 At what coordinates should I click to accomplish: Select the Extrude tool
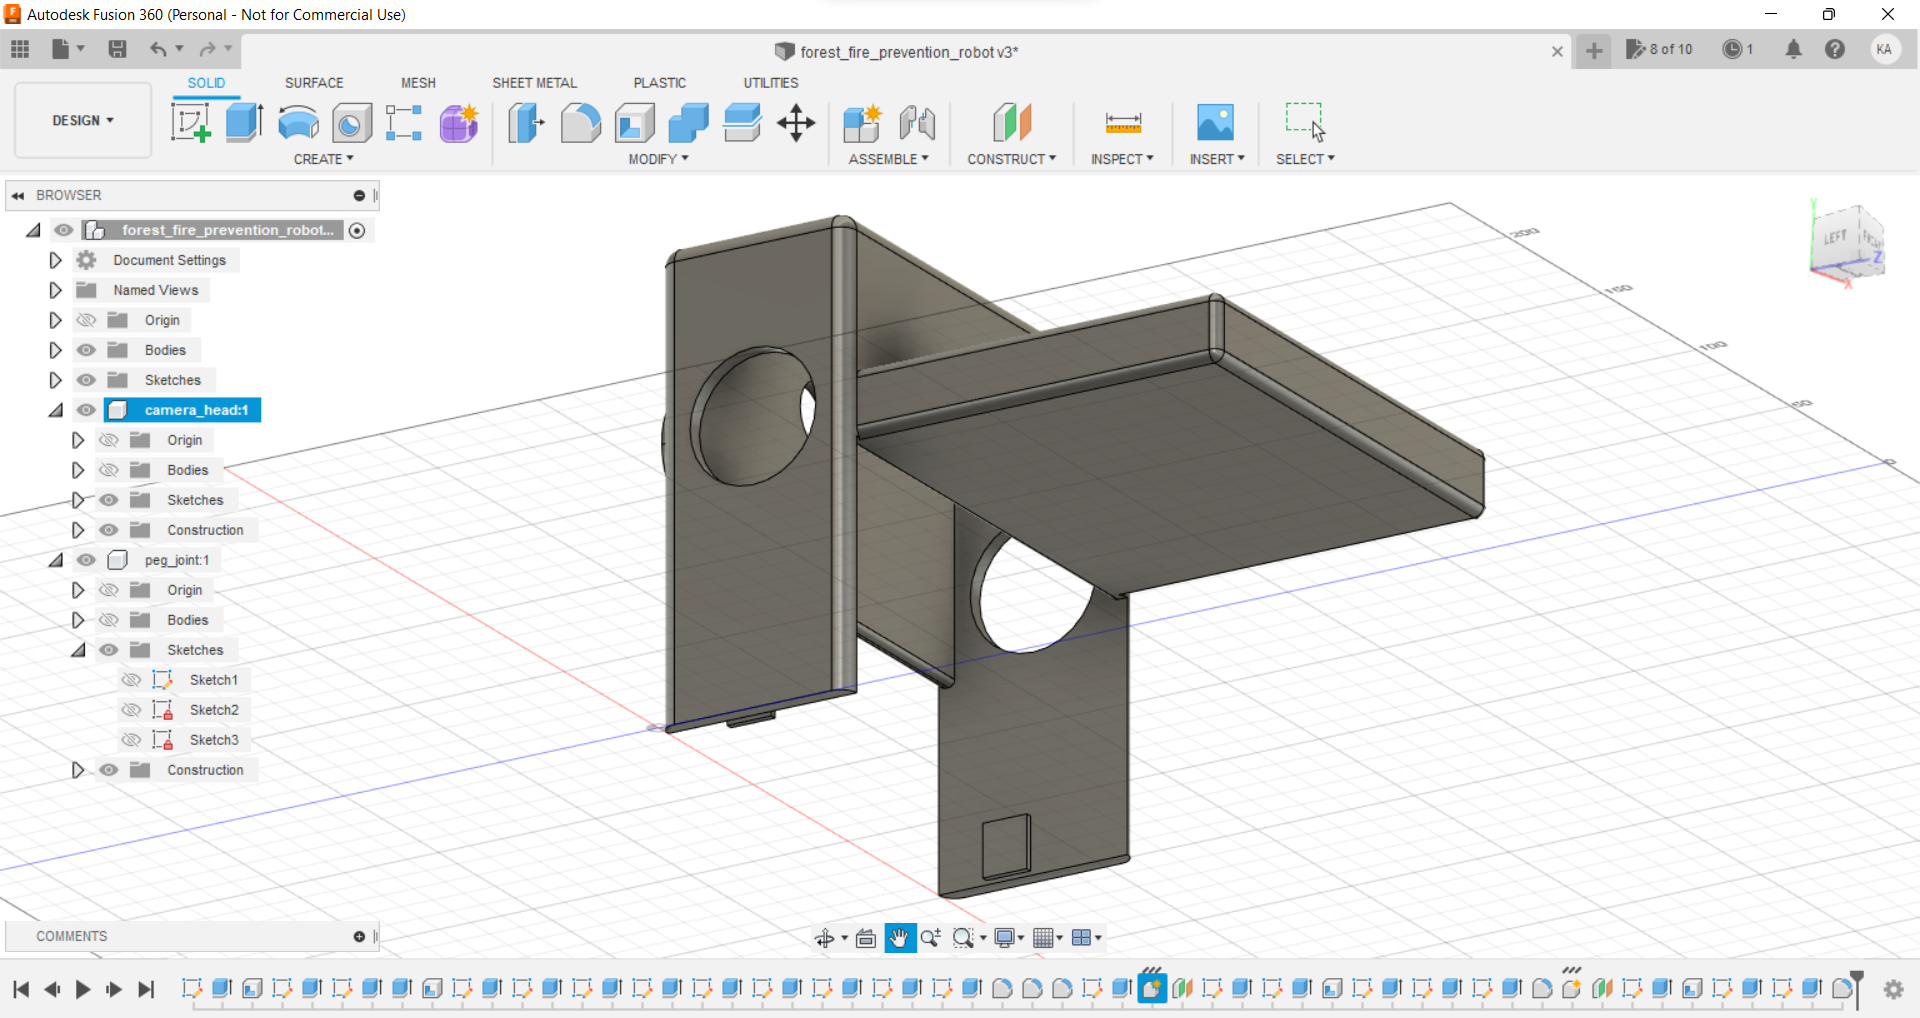coord(243,122)
